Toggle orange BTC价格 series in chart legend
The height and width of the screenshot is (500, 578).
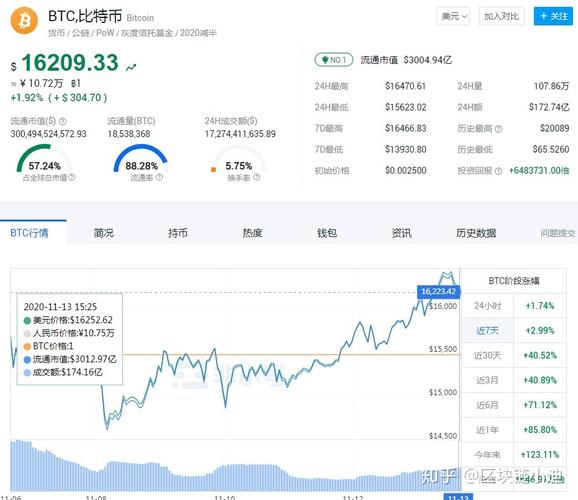27,347
